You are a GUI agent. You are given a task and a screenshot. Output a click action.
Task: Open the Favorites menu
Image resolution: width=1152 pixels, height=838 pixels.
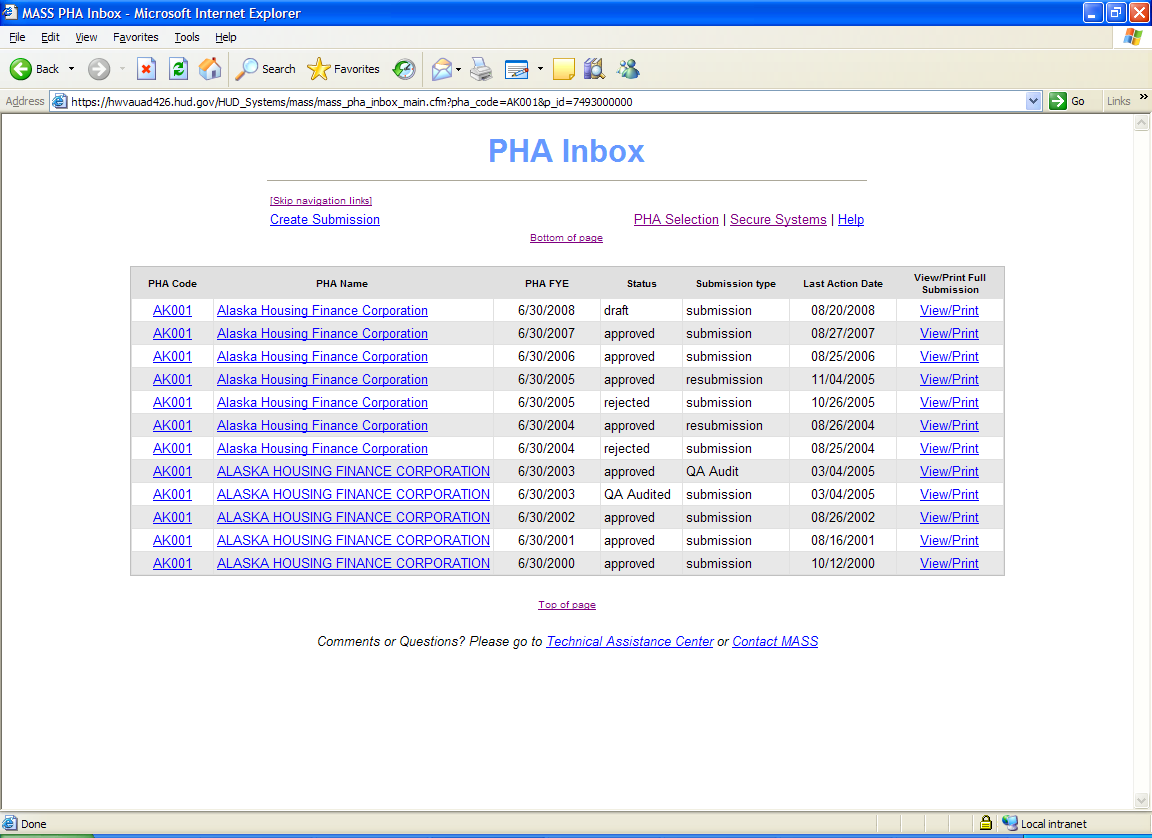tap(135, 37)
